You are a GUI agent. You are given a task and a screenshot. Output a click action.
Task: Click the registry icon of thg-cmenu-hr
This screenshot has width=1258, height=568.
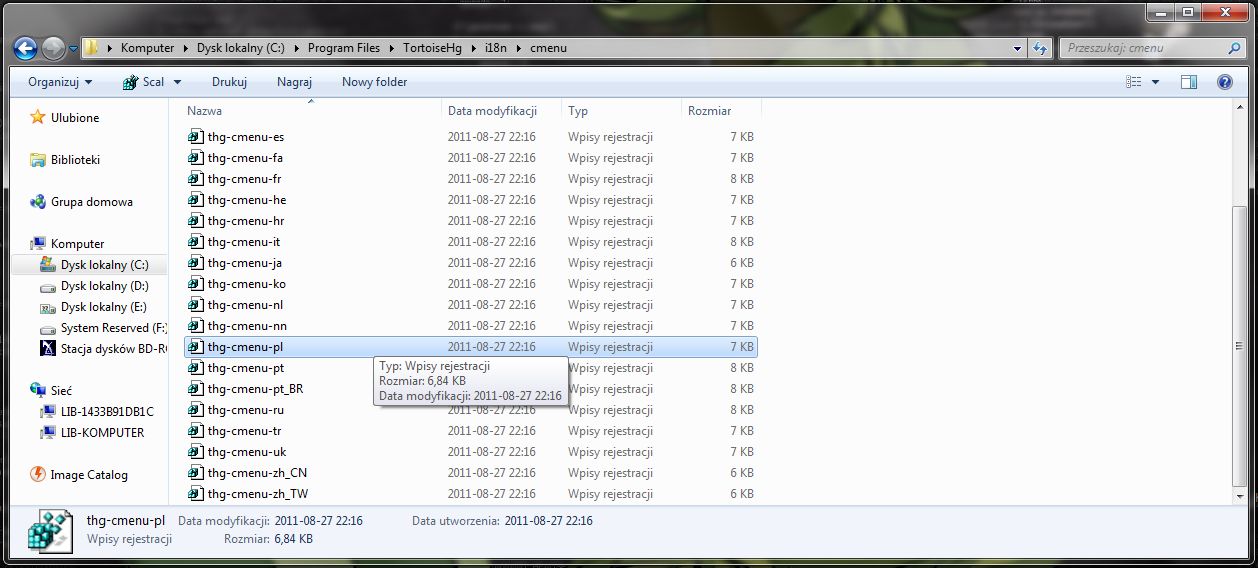[x=195, y=221]
